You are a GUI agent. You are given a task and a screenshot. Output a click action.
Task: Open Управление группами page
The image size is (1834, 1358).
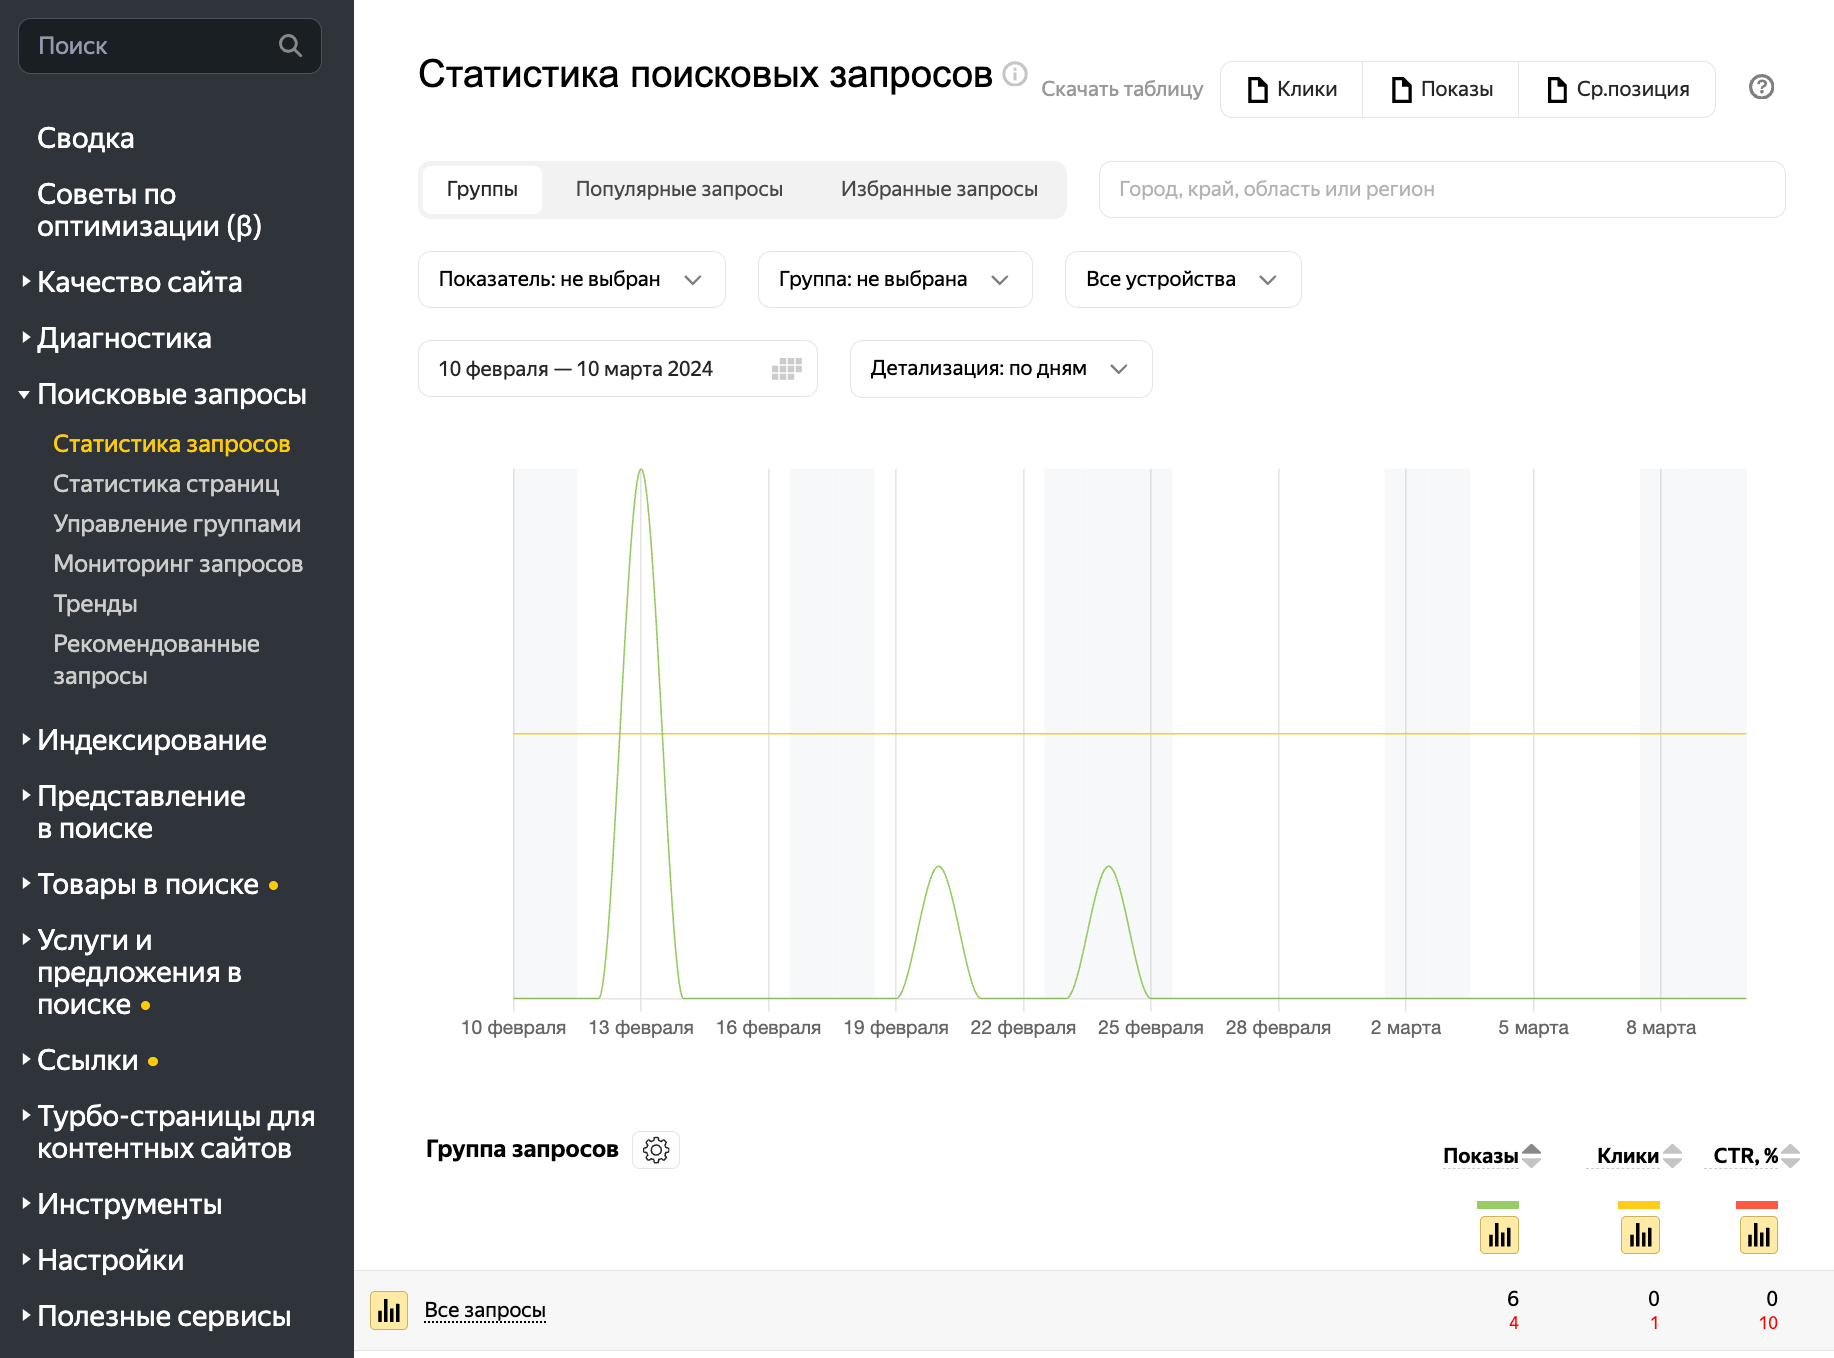click(x=177, y=524)
